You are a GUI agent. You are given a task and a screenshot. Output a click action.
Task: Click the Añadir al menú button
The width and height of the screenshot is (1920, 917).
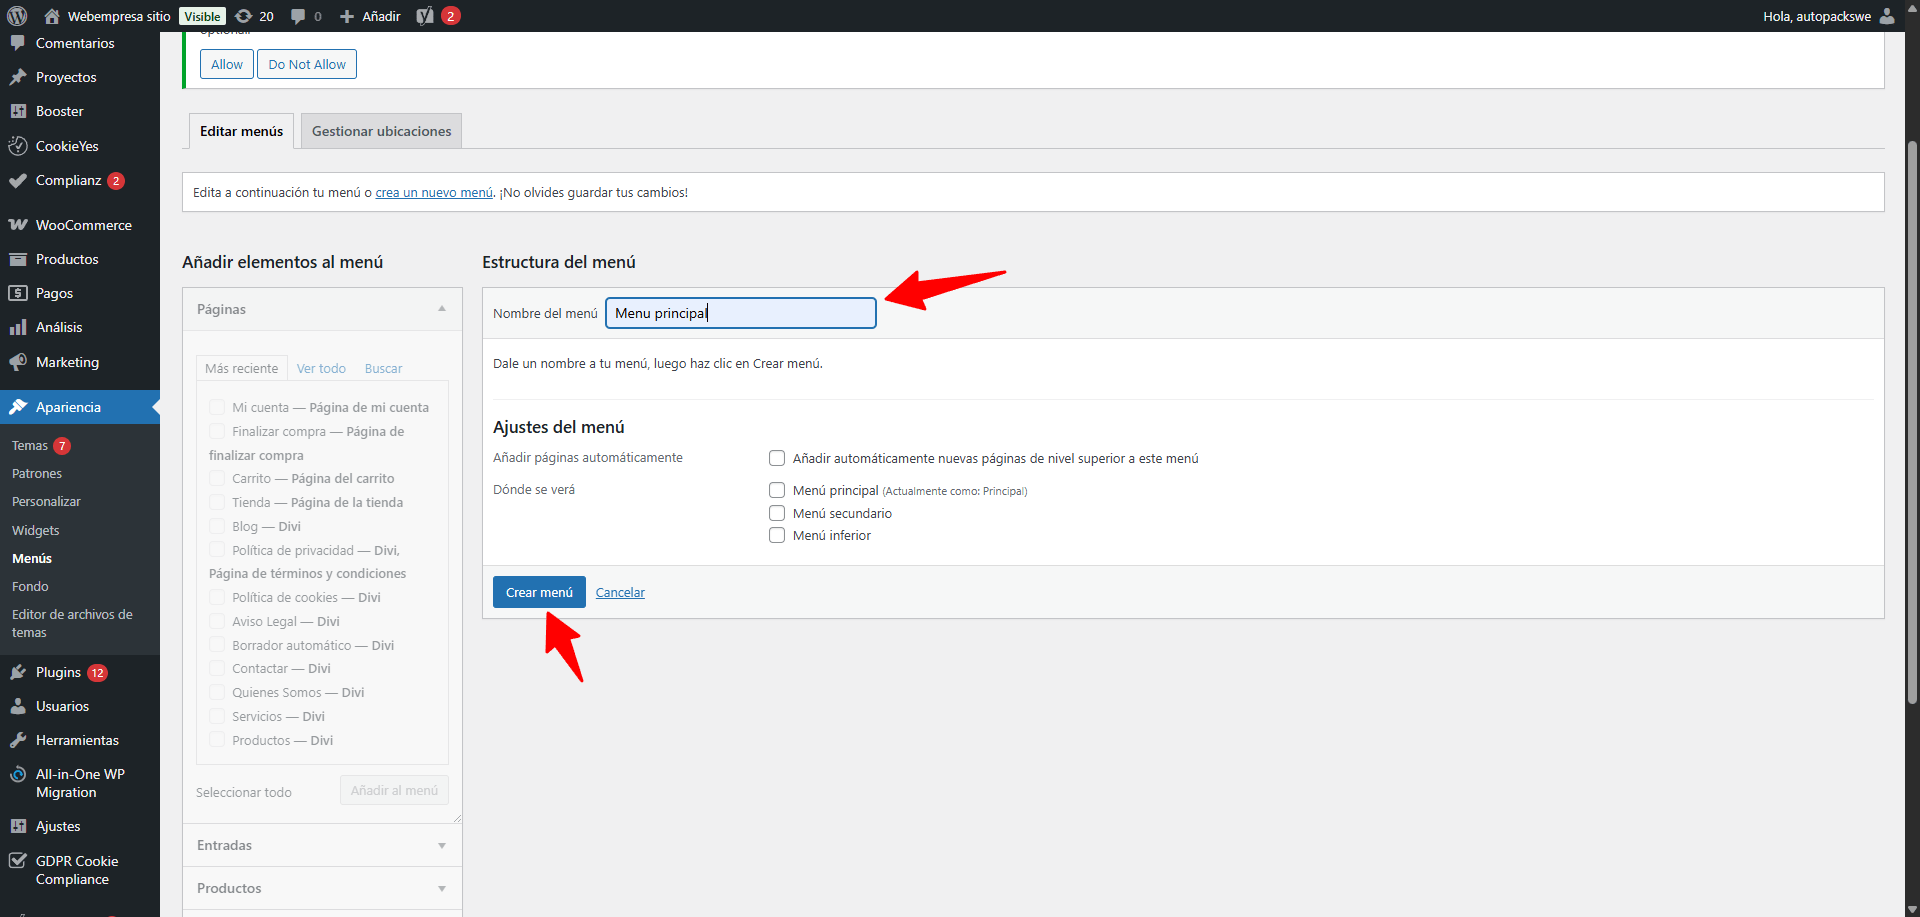pyautogui.click(x=394, y=790)
